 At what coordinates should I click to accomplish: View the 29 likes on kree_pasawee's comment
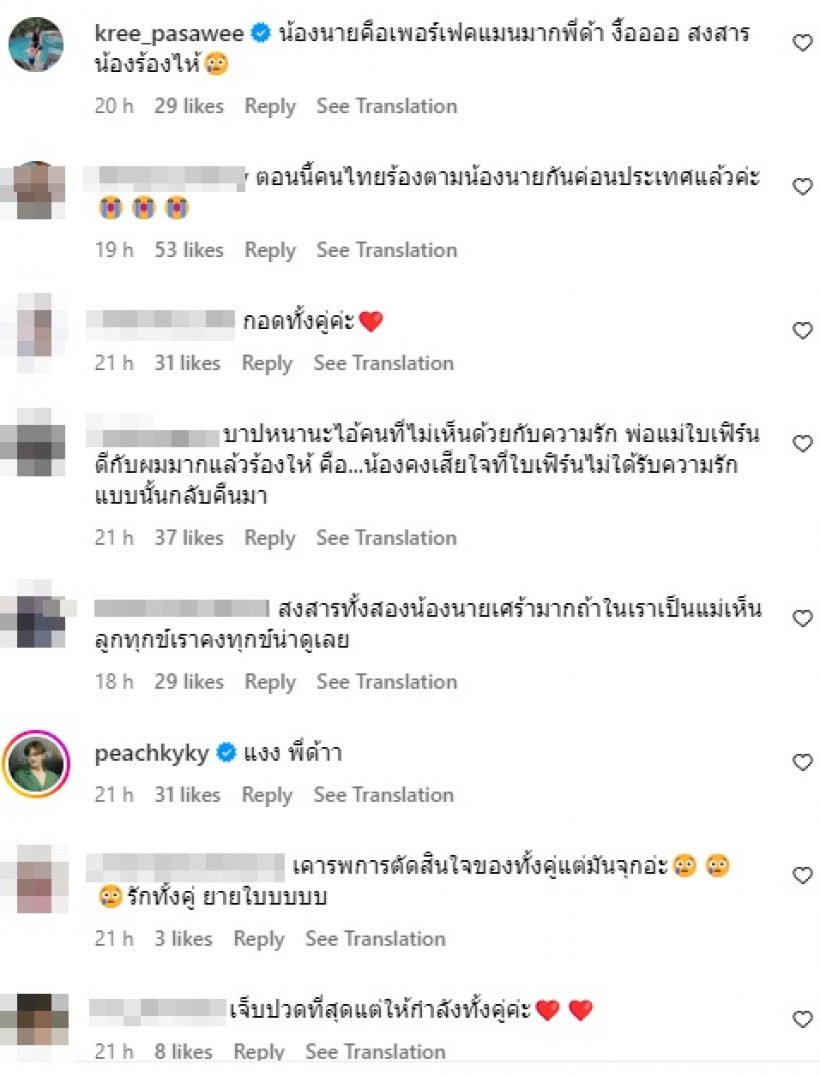[189, 106]
